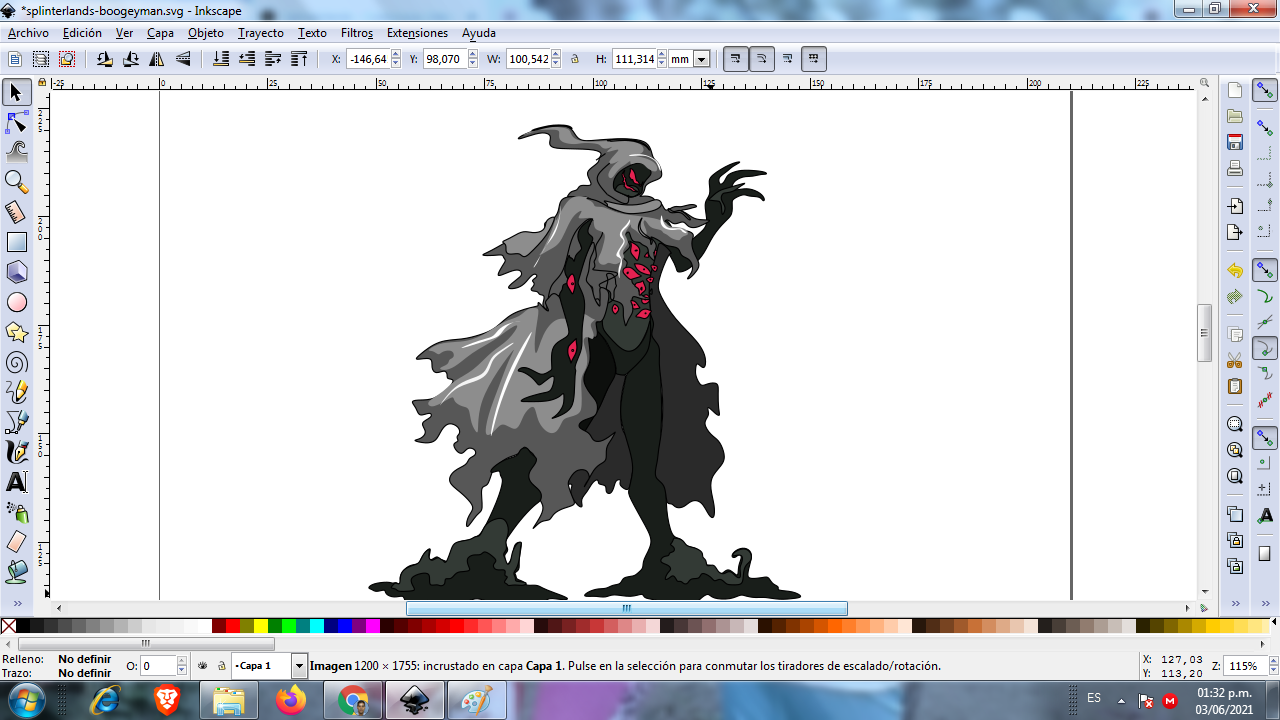Select the Eraser tool
The height and width of the screenshot is (720, 1280).
[x=16, y=542]
